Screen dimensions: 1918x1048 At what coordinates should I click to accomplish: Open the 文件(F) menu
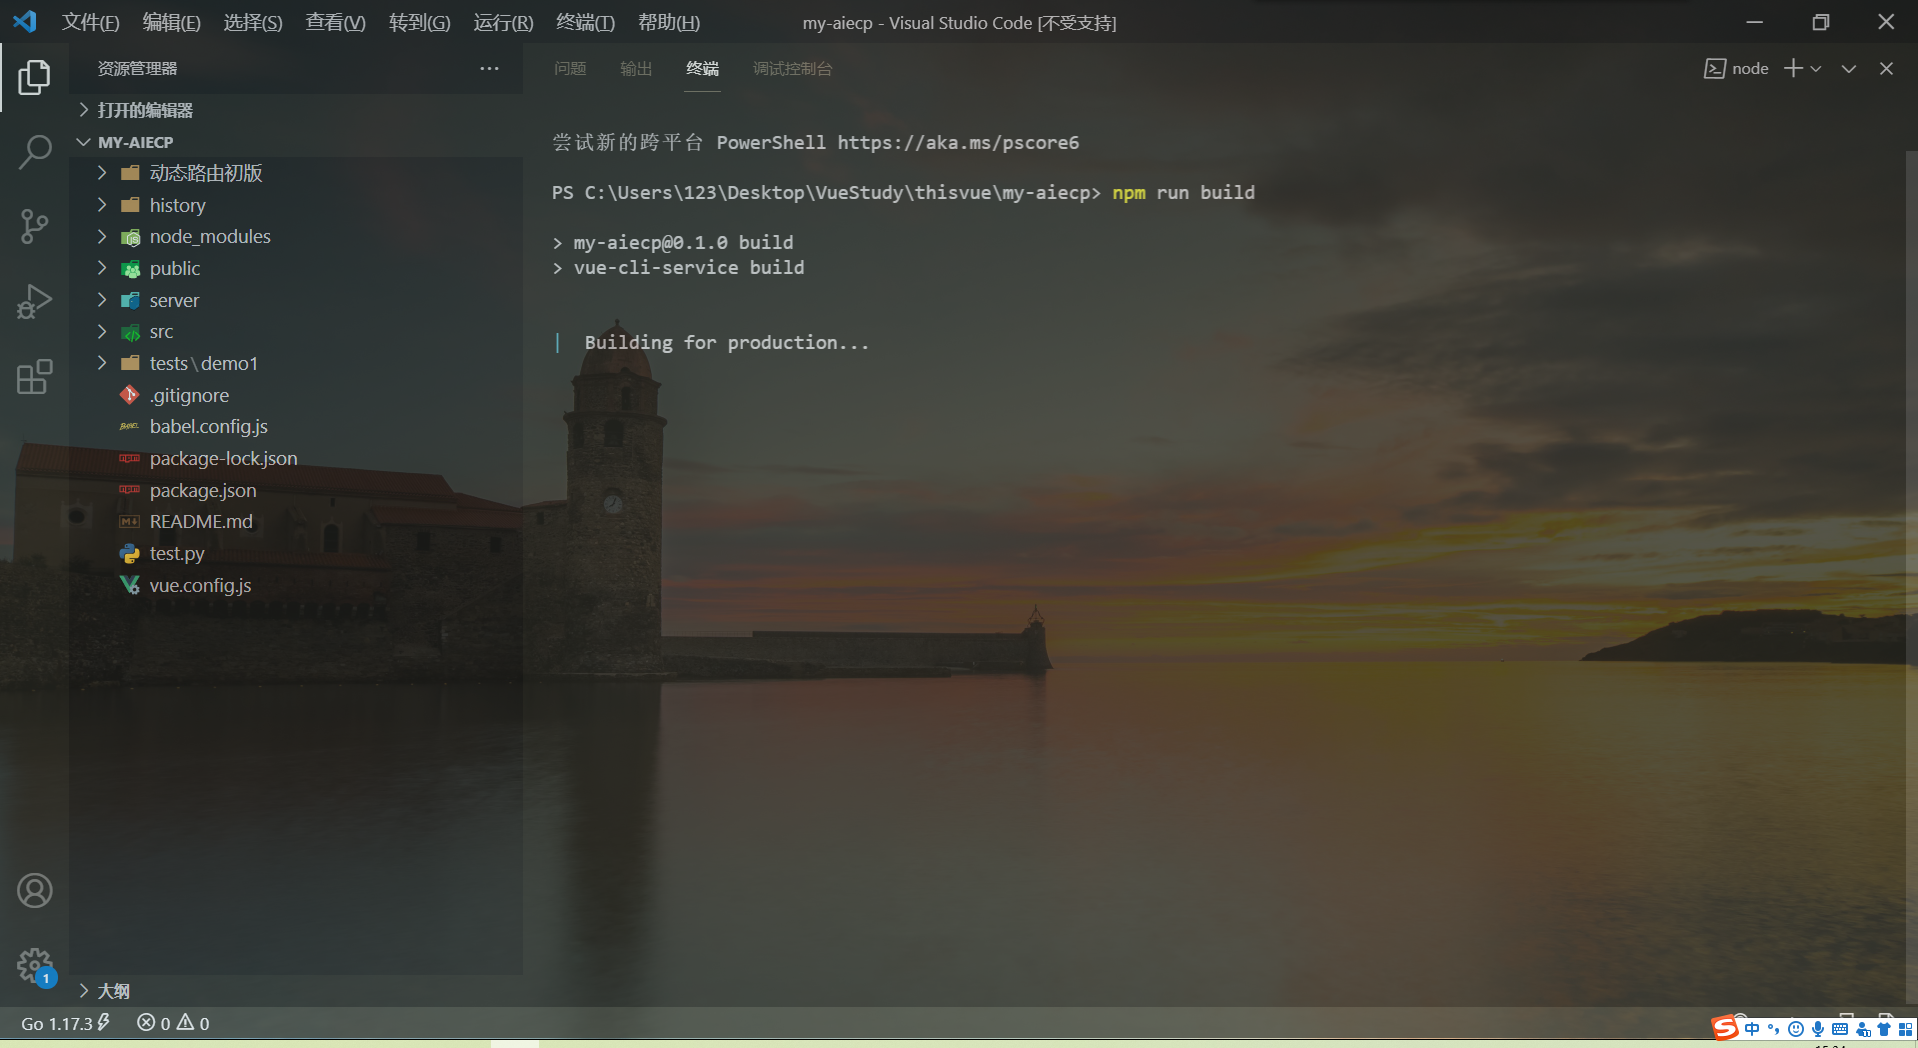(91, 22)
